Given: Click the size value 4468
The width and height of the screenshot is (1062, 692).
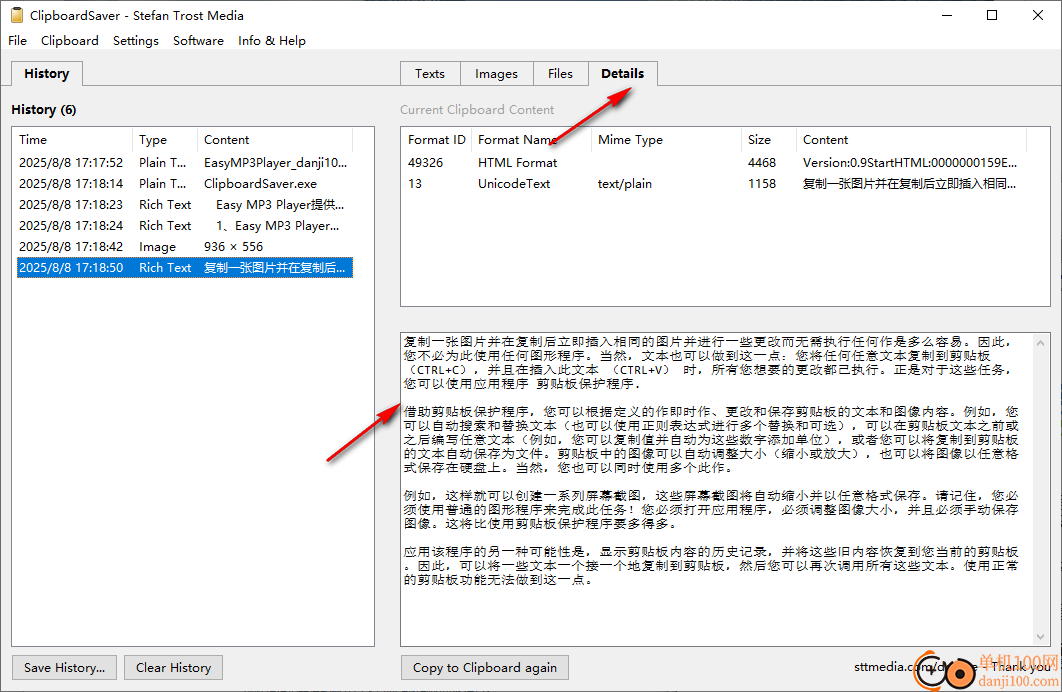Looking at the screenshot, I should tap(761, 163).
